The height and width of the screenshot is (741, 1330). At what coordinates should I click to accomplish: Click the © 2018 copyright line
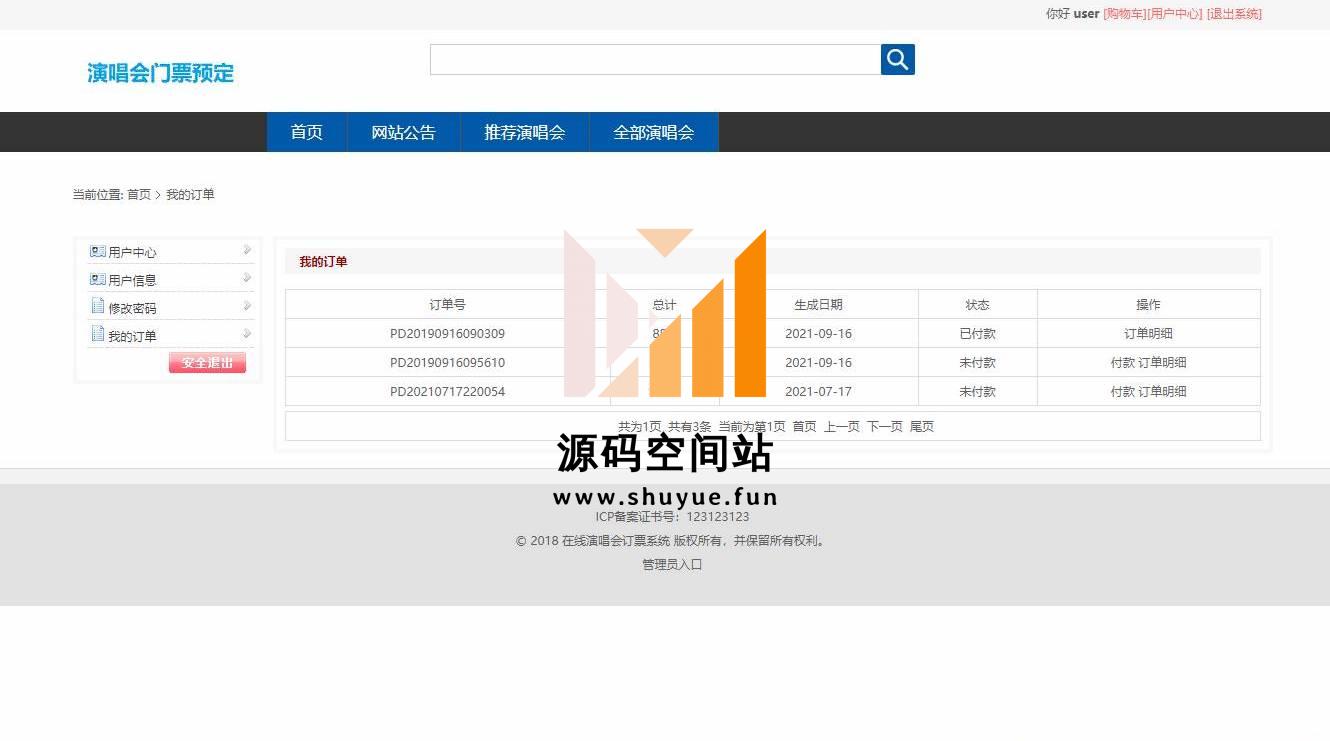click(x=672, y=541)
